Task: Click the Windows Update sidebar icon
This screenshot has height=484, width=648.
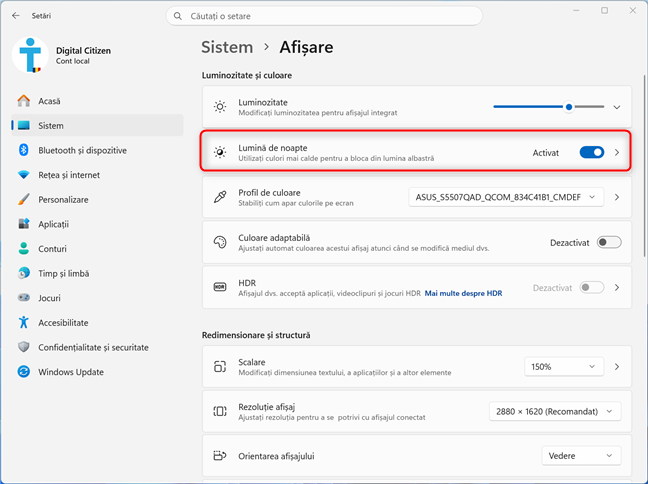Action: 24,372
